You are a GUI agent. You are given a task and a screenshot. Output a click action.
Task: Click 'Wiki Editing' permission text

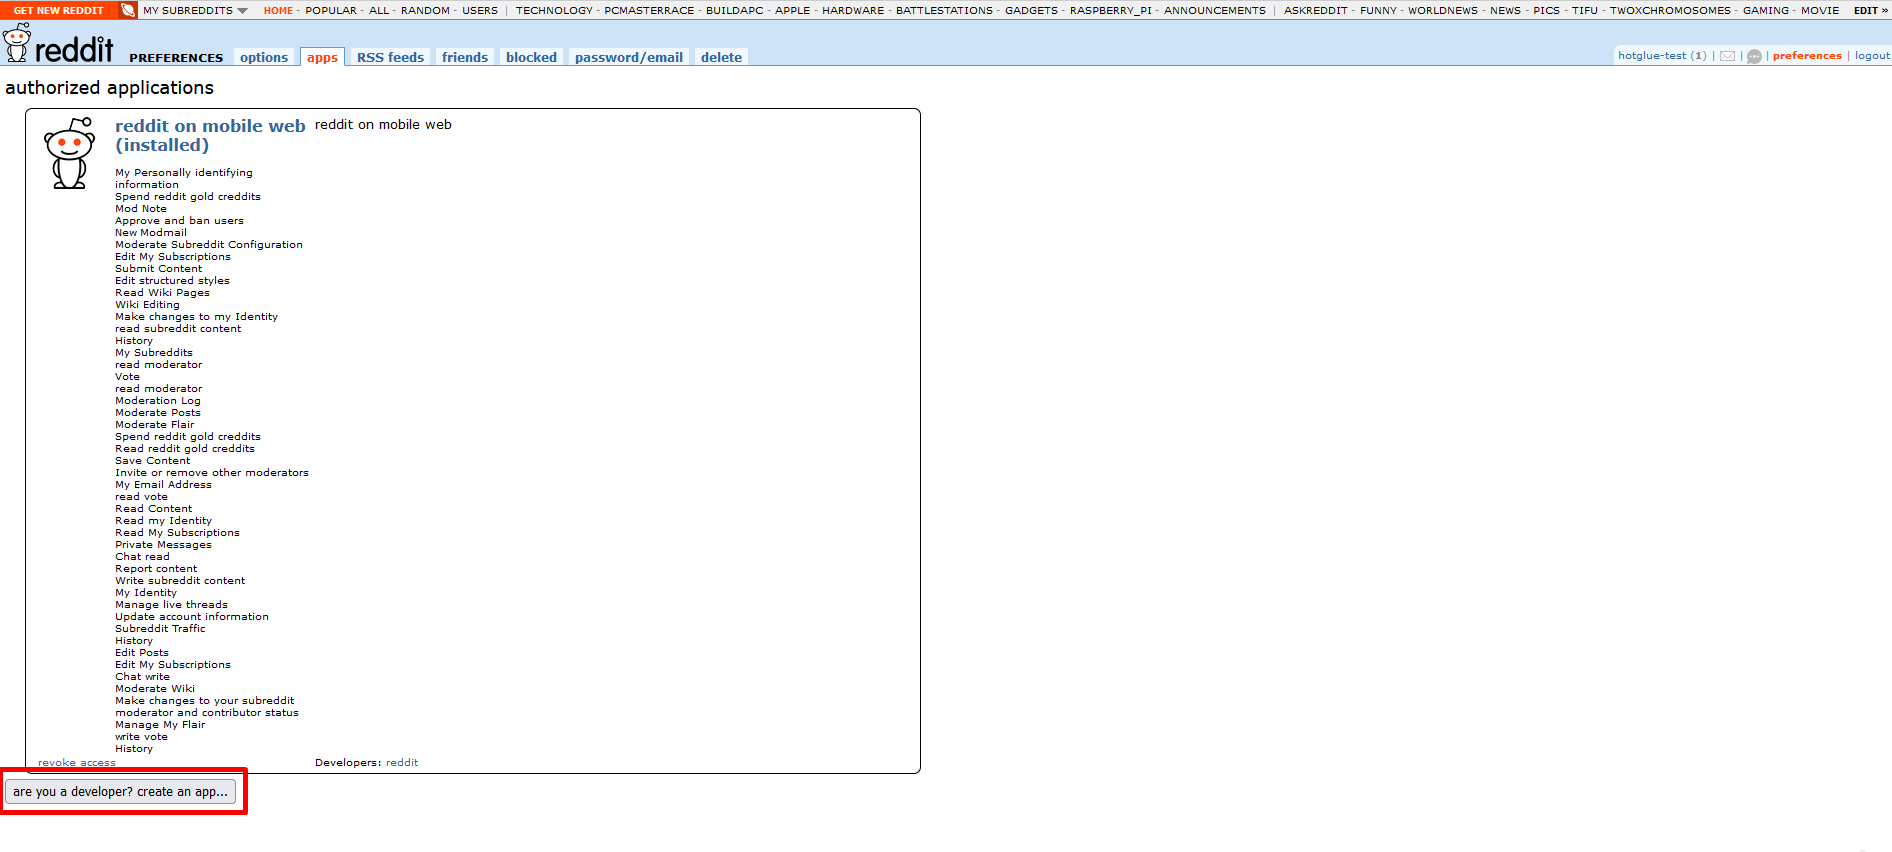coord(147,305)
